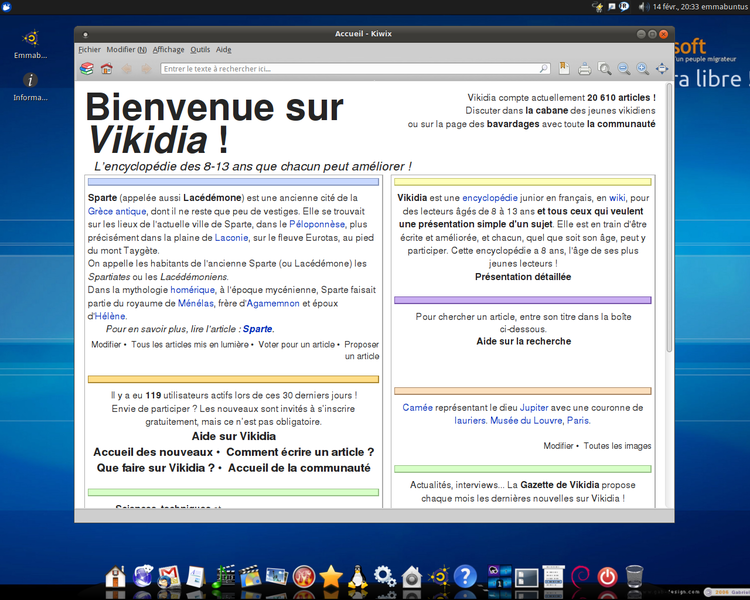Click the forward arrow in Kiwix toolbar
This screenshot has height=600, width=750.
click(146, 69)
